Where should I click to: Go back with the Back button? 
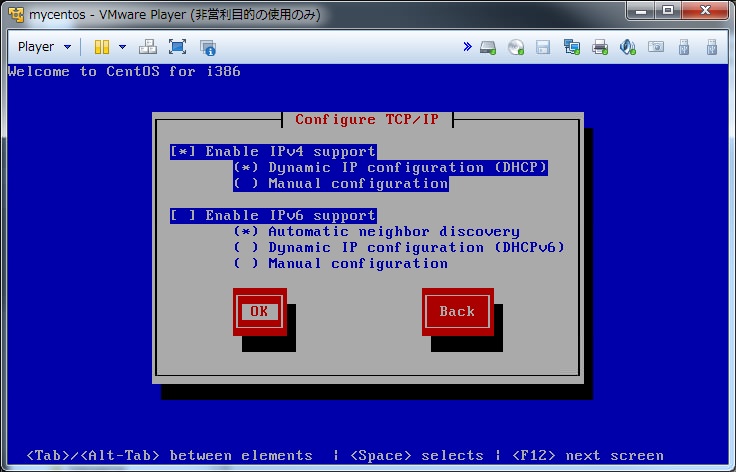tap(458, 312)
